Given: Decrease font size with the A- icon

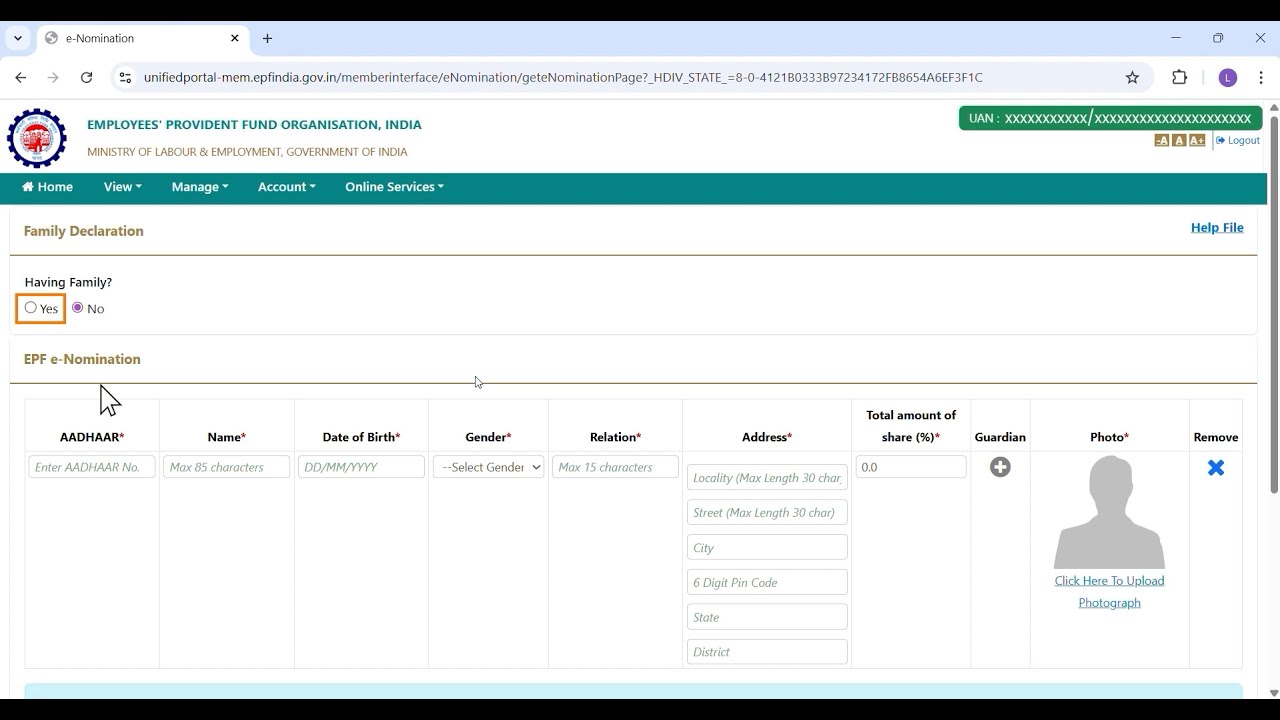Looking at the screenshot, I should click(1161, 141).
